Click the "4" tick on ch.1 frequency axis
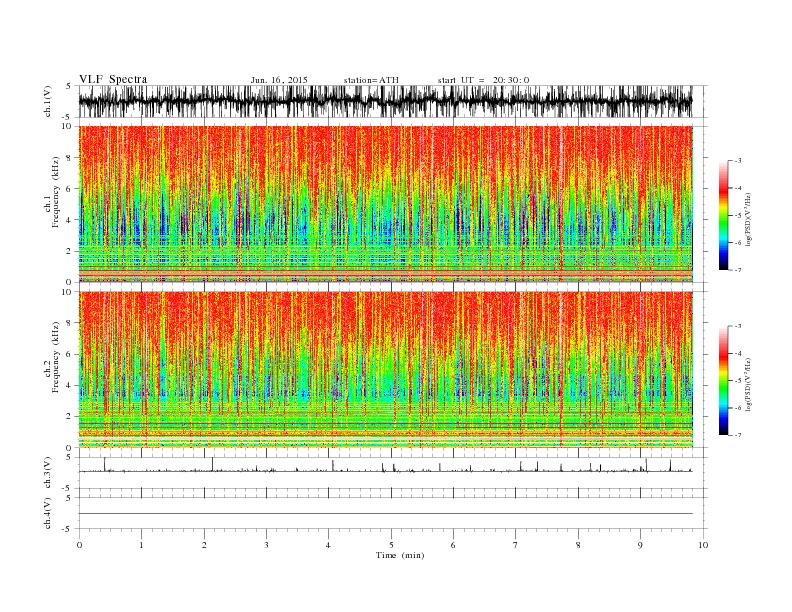This screenshot has height=612, width=792. click(x=70, y=220)
